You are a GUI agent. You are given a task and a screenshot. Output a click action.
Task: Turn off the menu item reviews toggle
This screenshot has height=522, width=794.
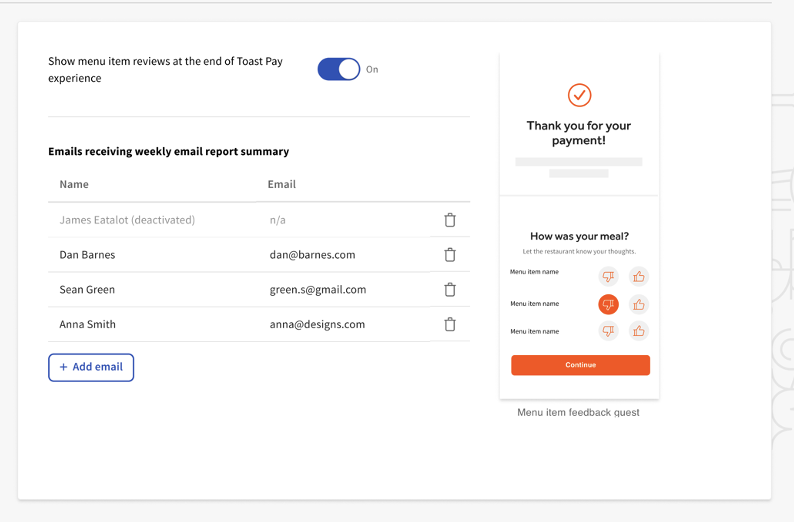[338, 69]
